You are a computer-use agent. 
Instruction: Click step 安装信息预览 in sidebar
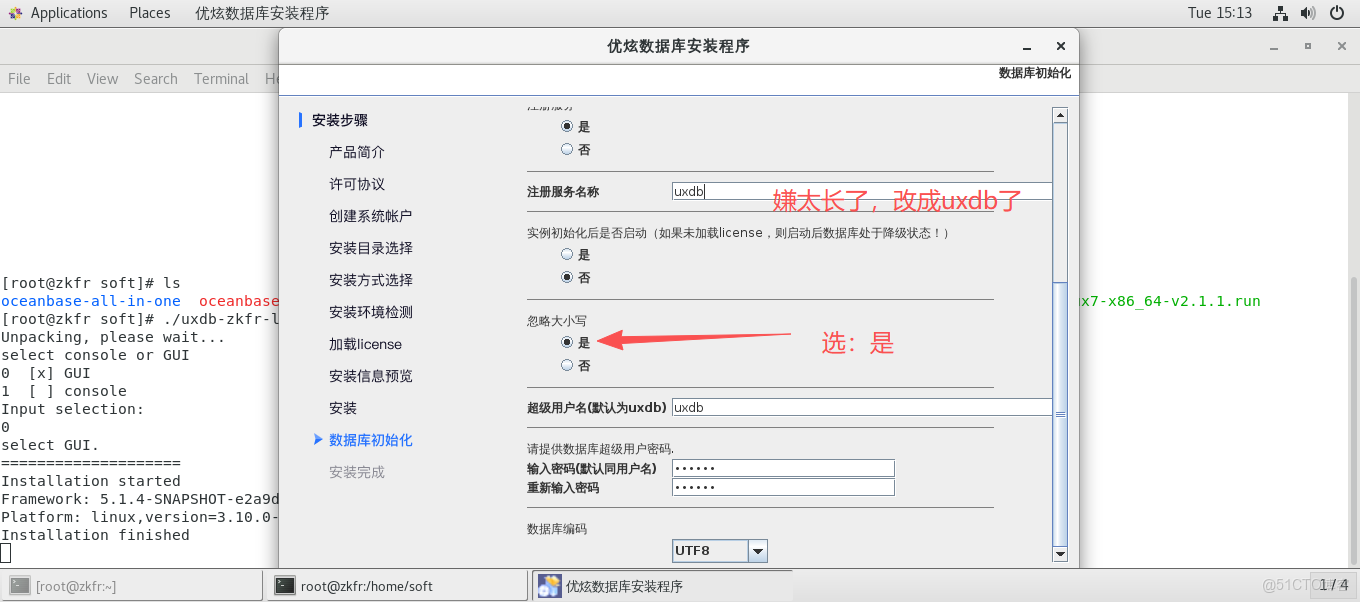(x=371, y=376)
